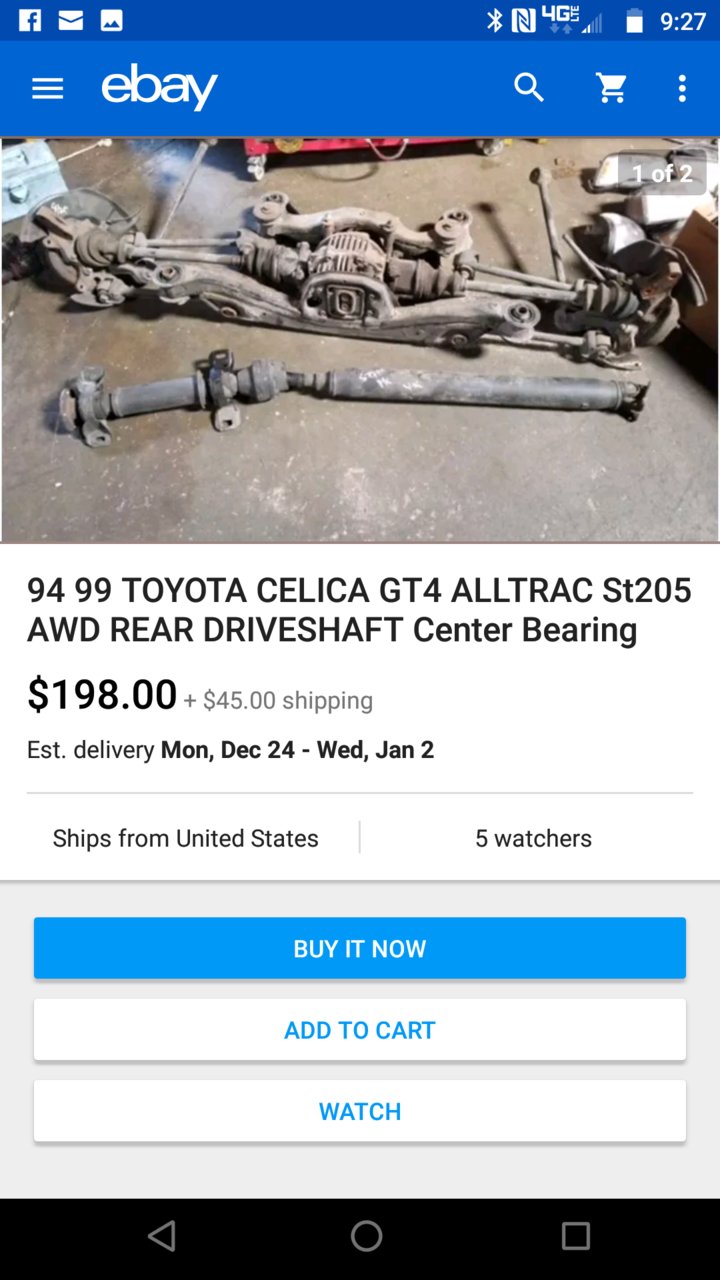This screenshot has width=720, height=1280.
Task: Open the search magnifier icon
Action: click(x=529, y=88)
